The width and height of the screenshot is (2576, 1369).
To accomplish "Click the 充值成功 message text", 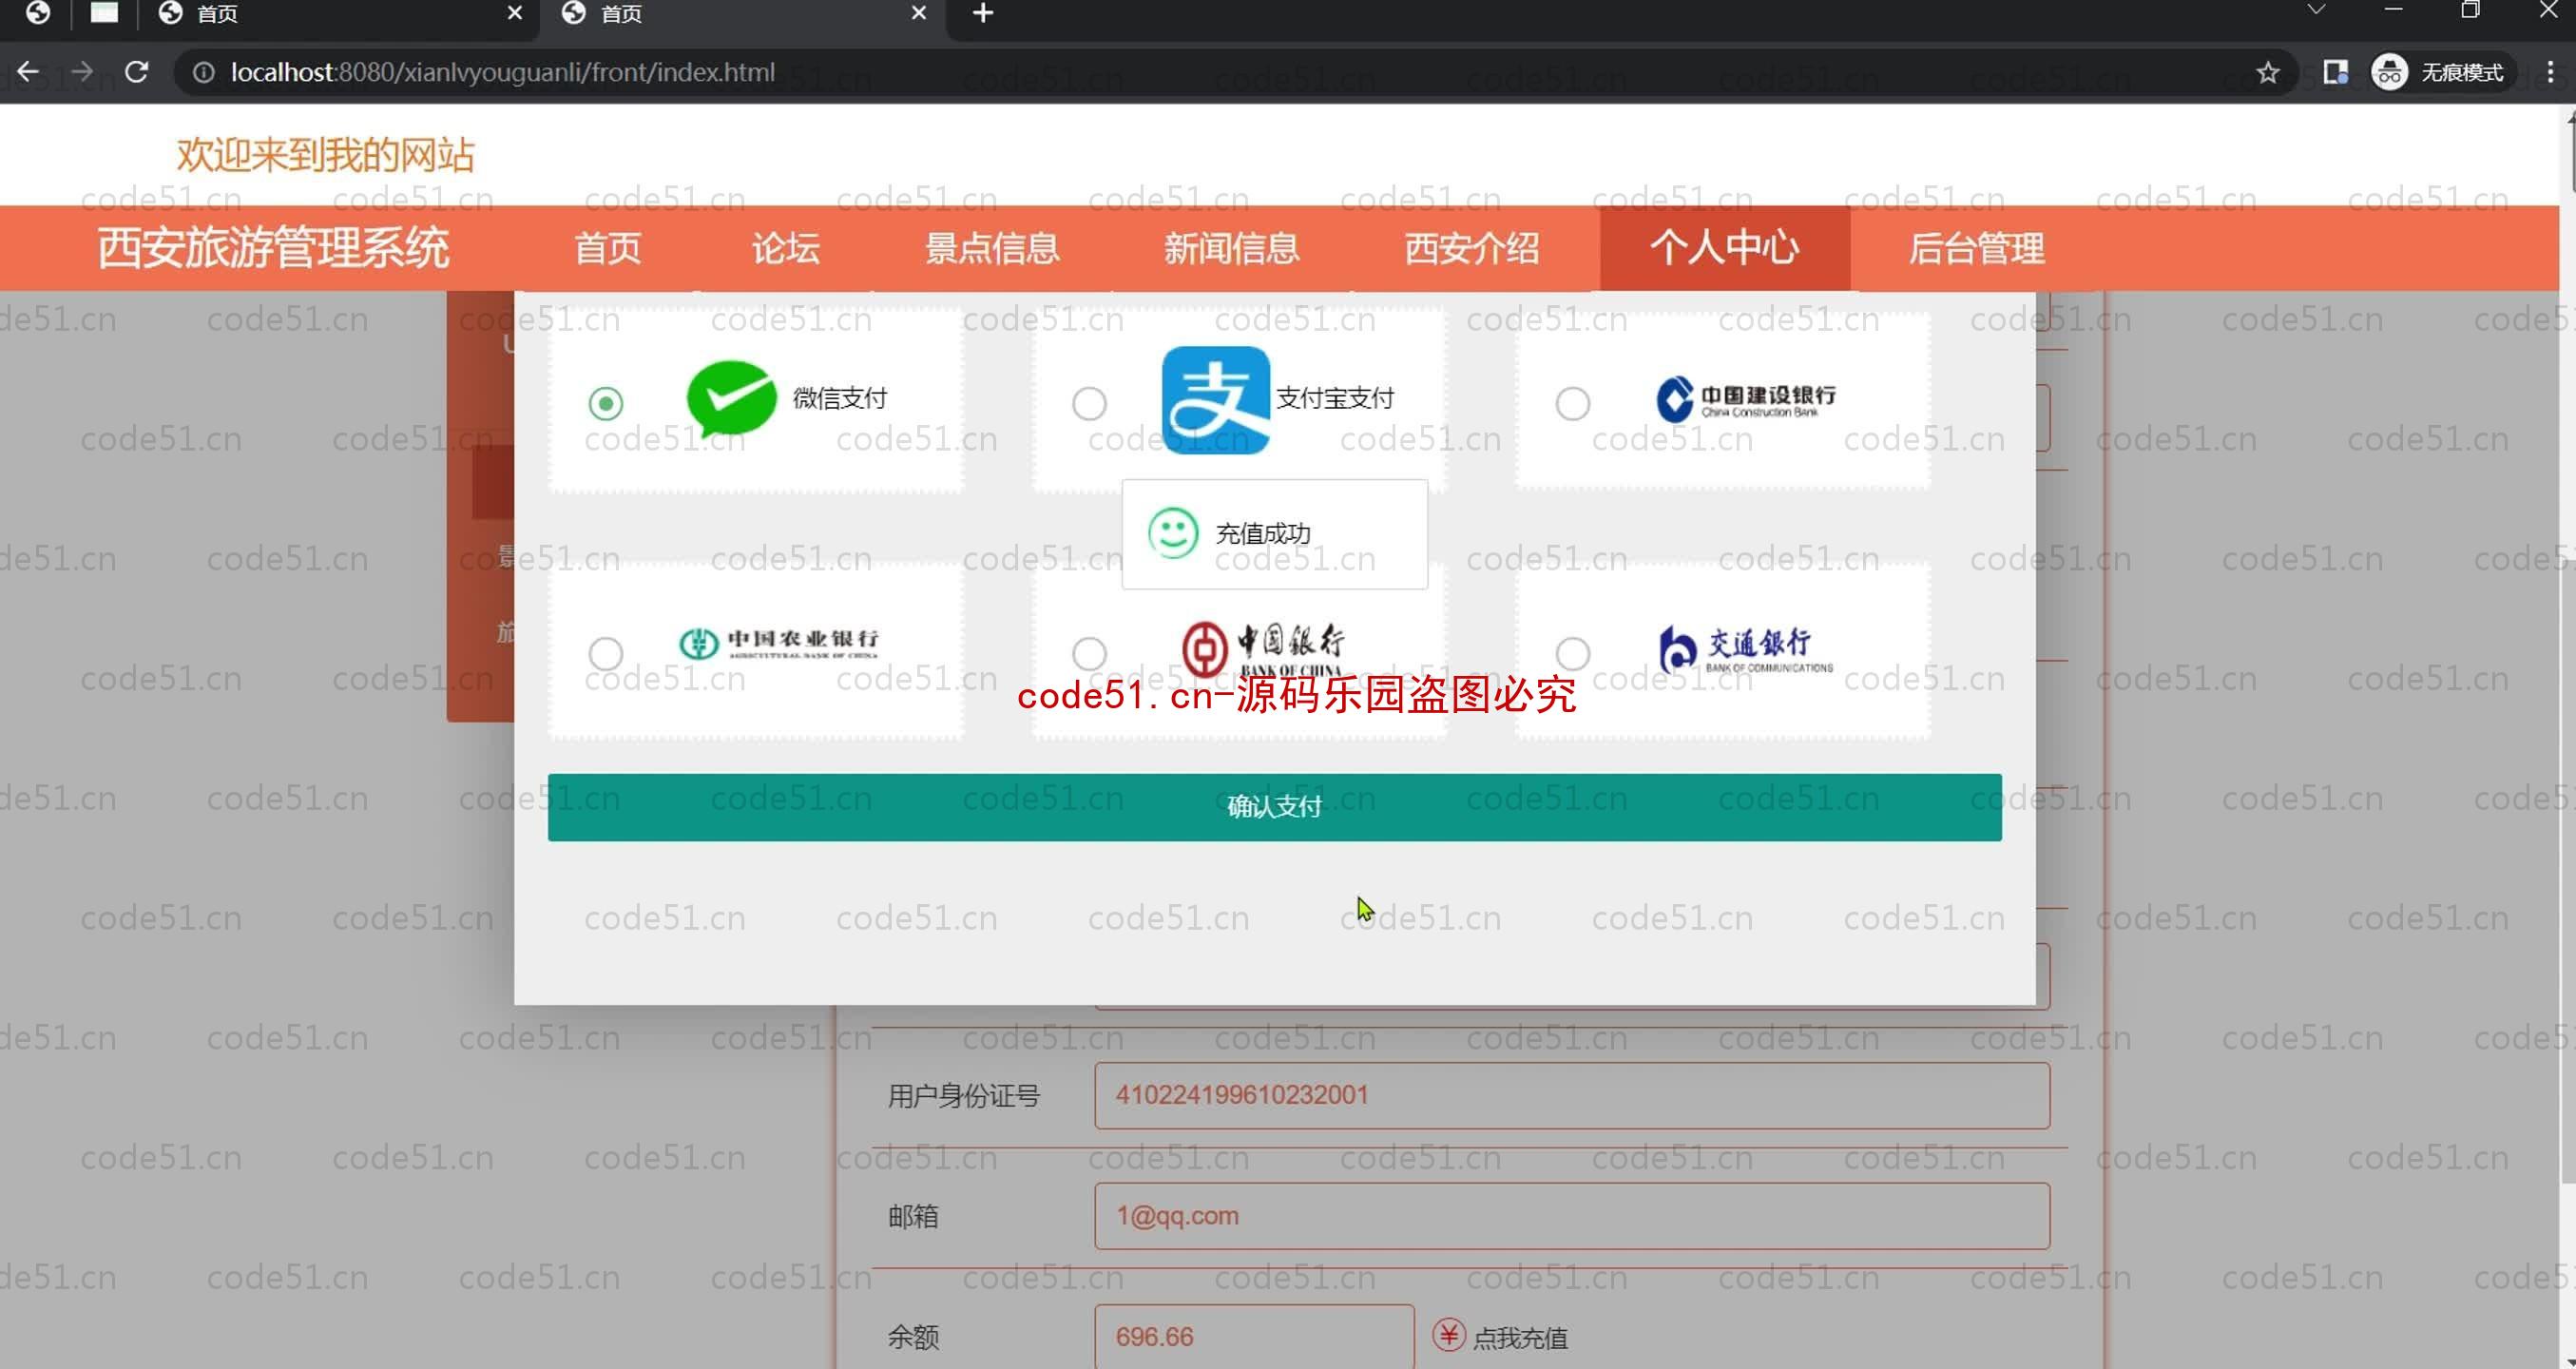I will (x=1263, y=533).
